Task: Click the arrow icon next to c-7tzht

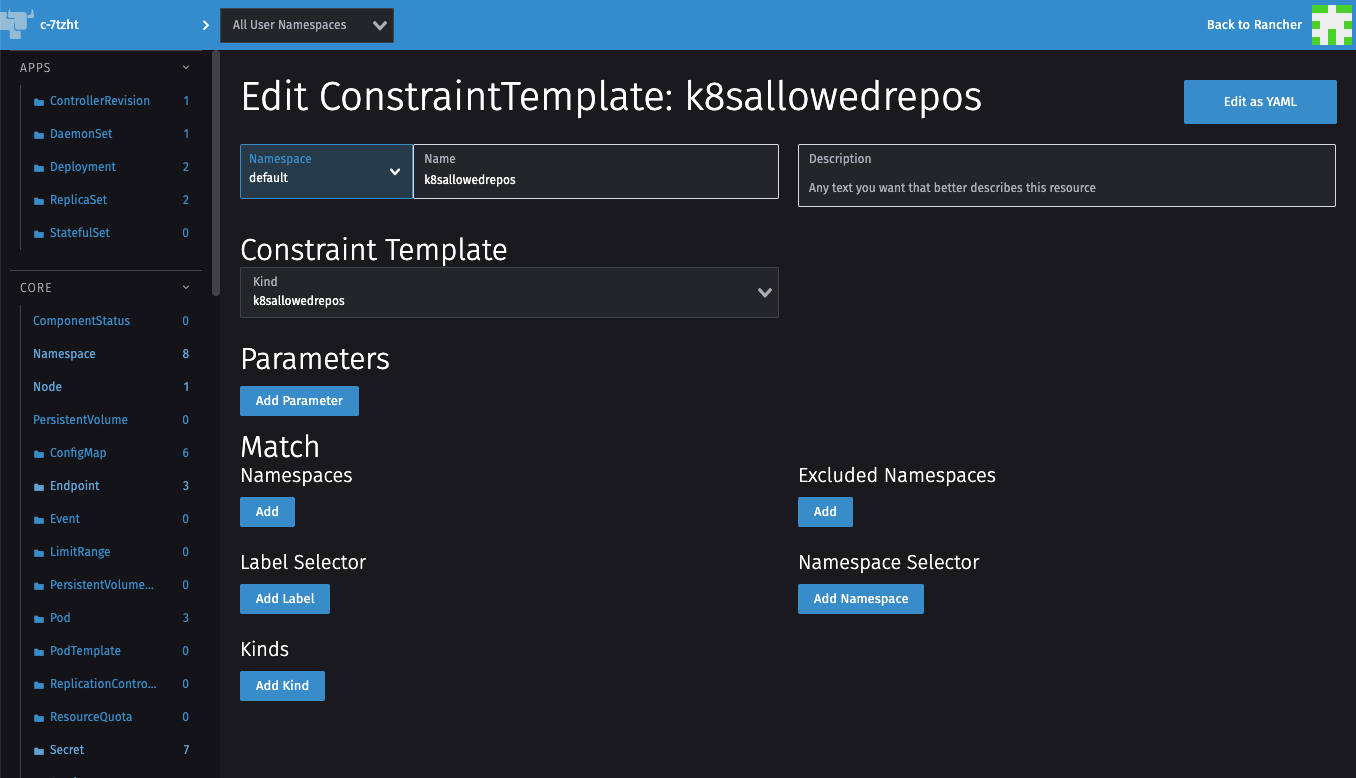Action: point(206,25)
